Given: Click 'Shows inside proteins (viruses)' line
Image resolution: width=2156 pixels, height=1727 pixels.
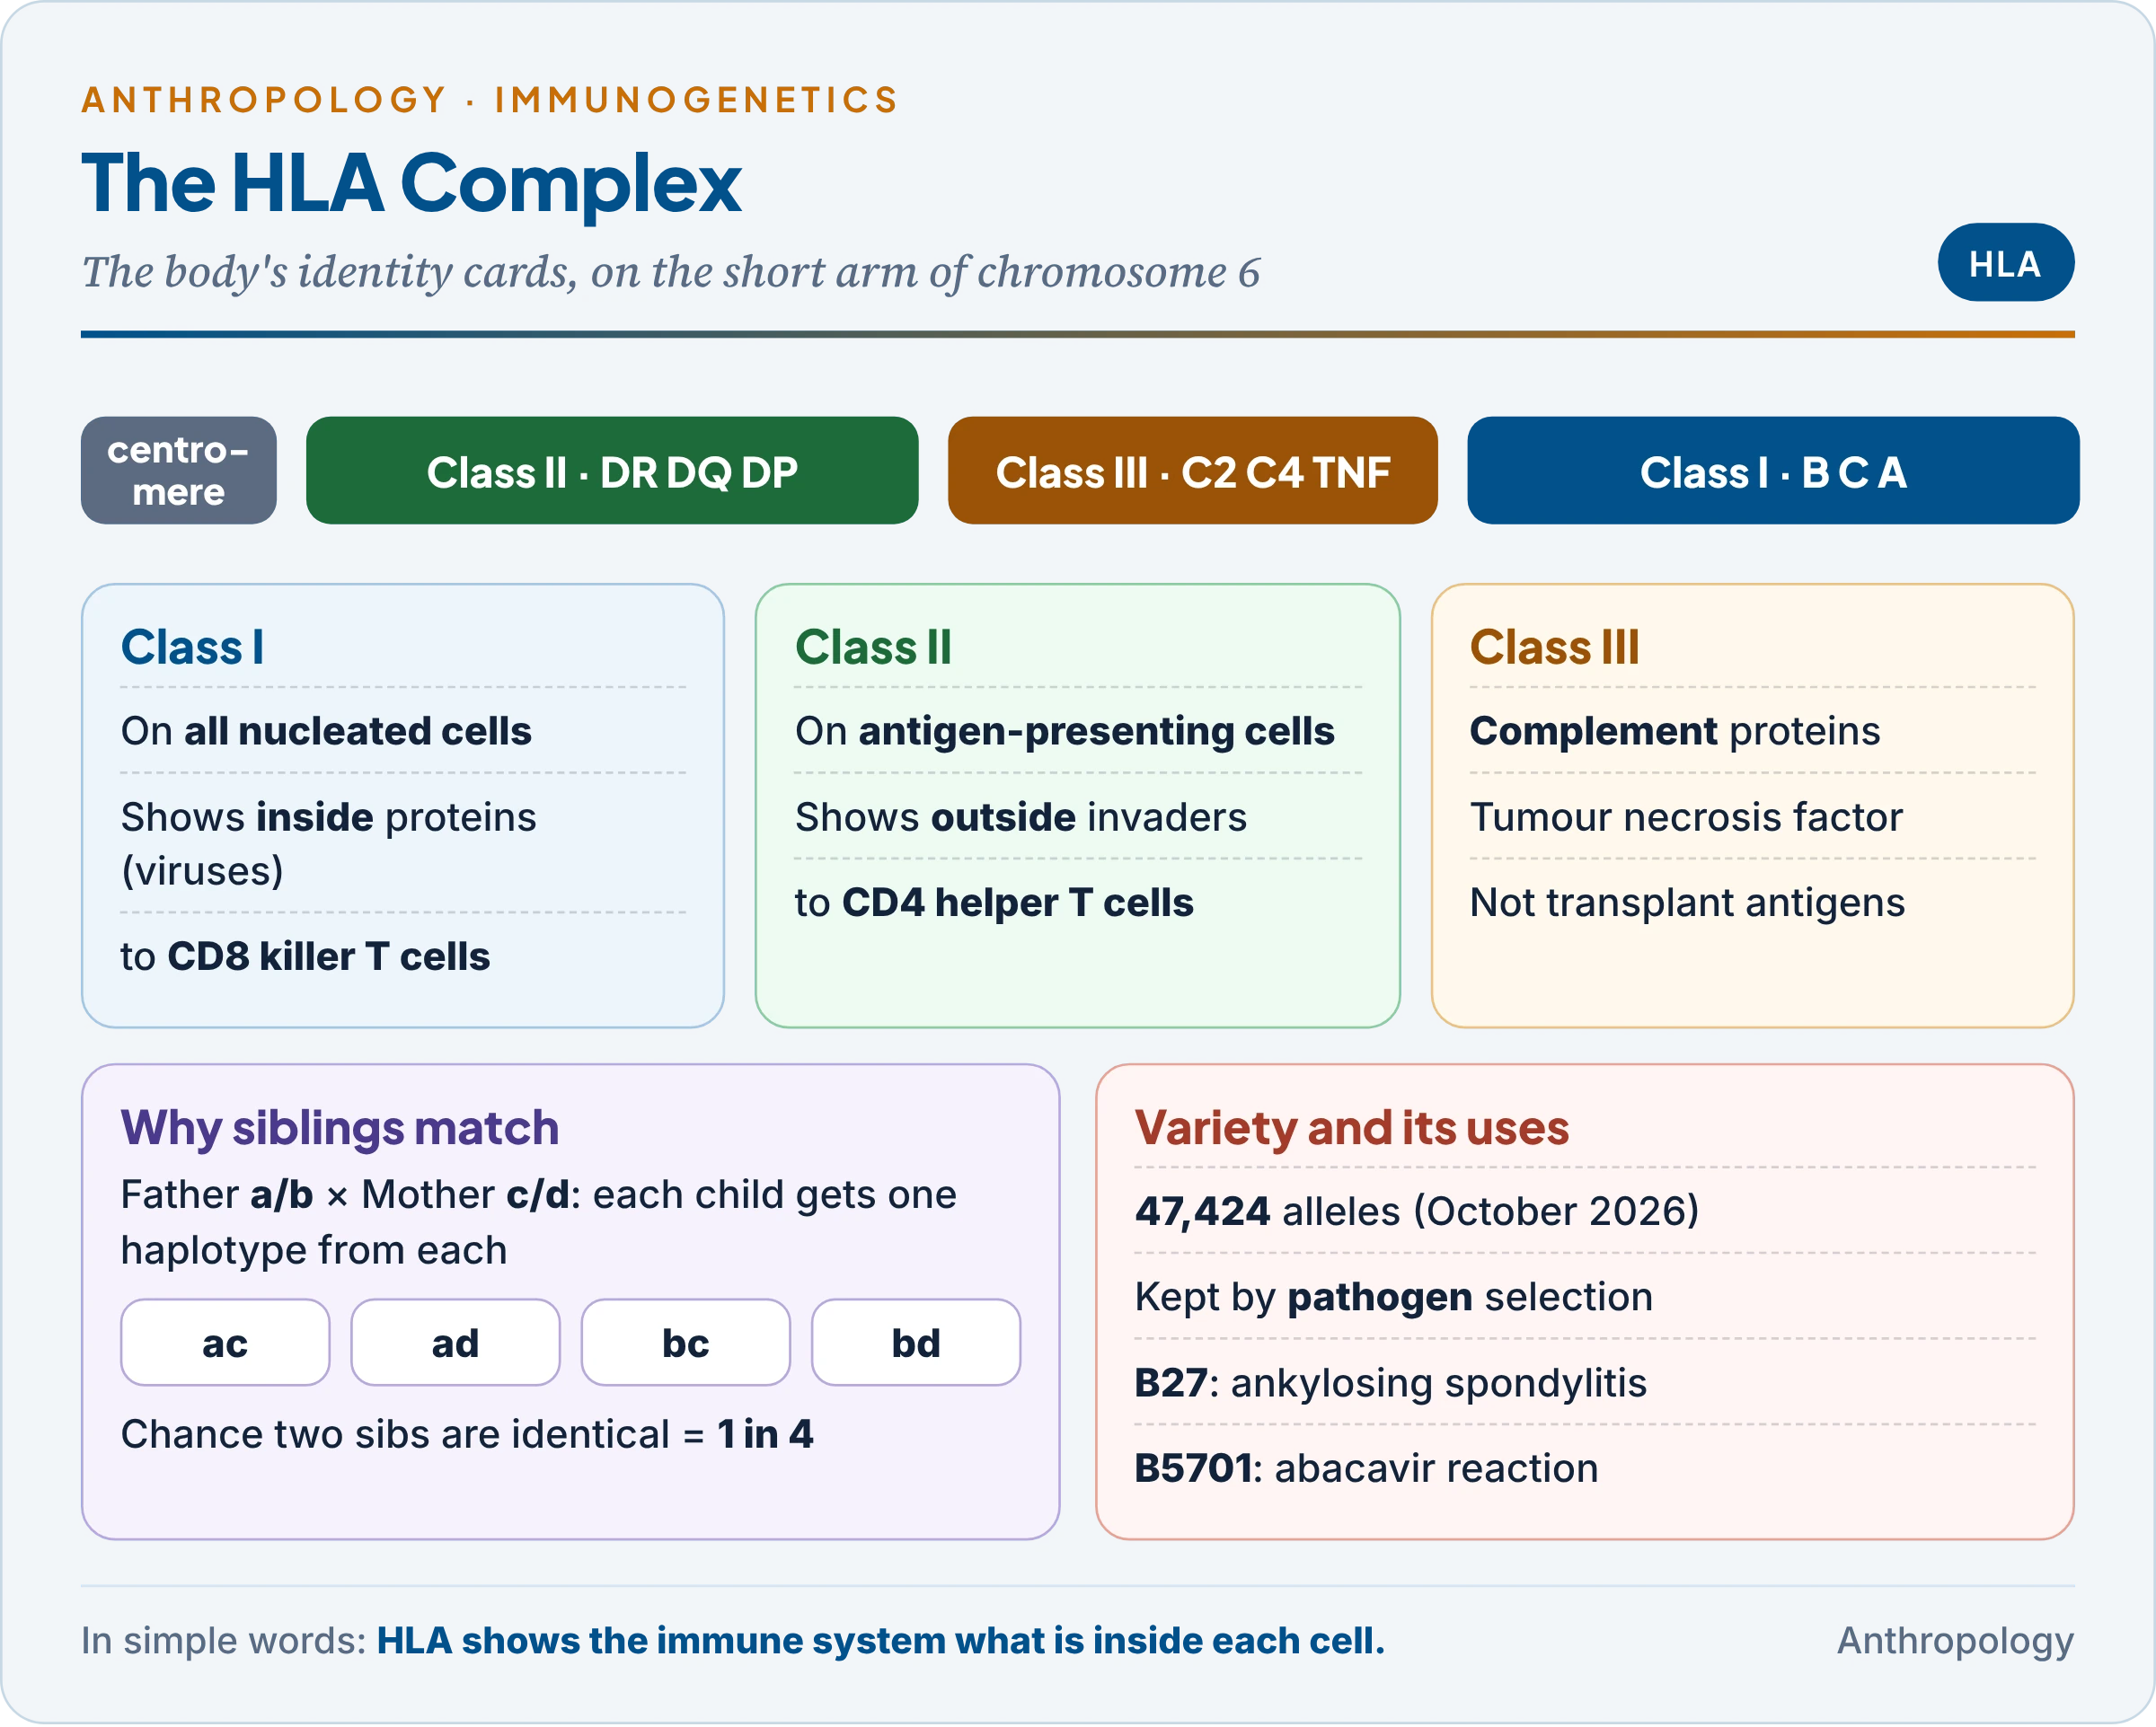Looking at the screenshot, I should pos(329,844).
